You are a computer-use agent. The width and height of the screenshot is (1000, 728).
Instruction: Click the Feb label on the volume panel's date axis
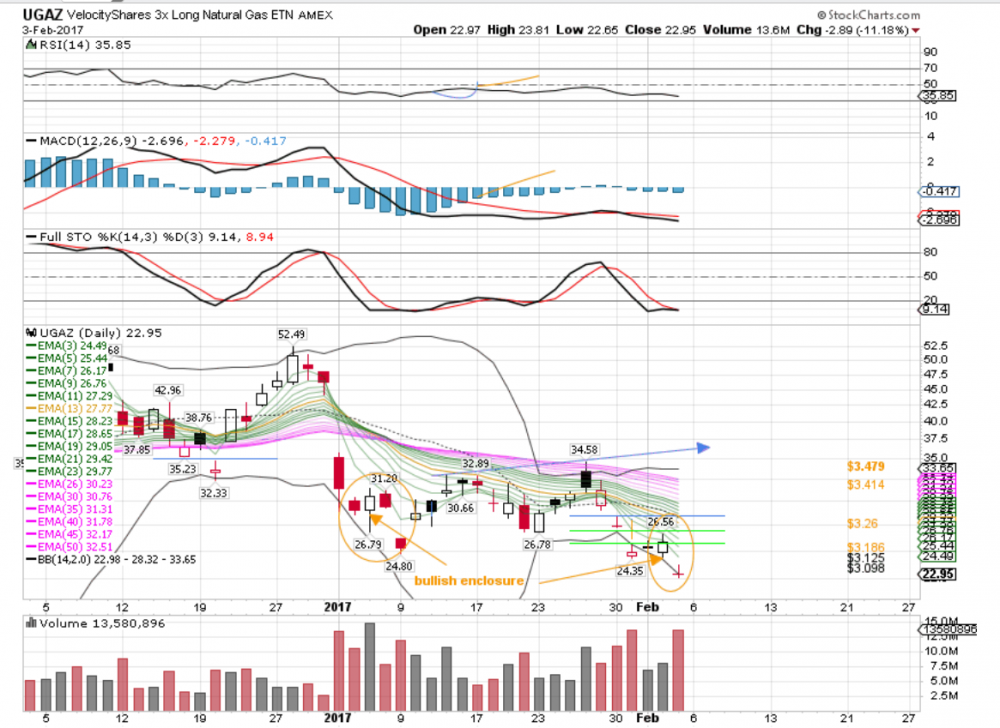[647, 718]
